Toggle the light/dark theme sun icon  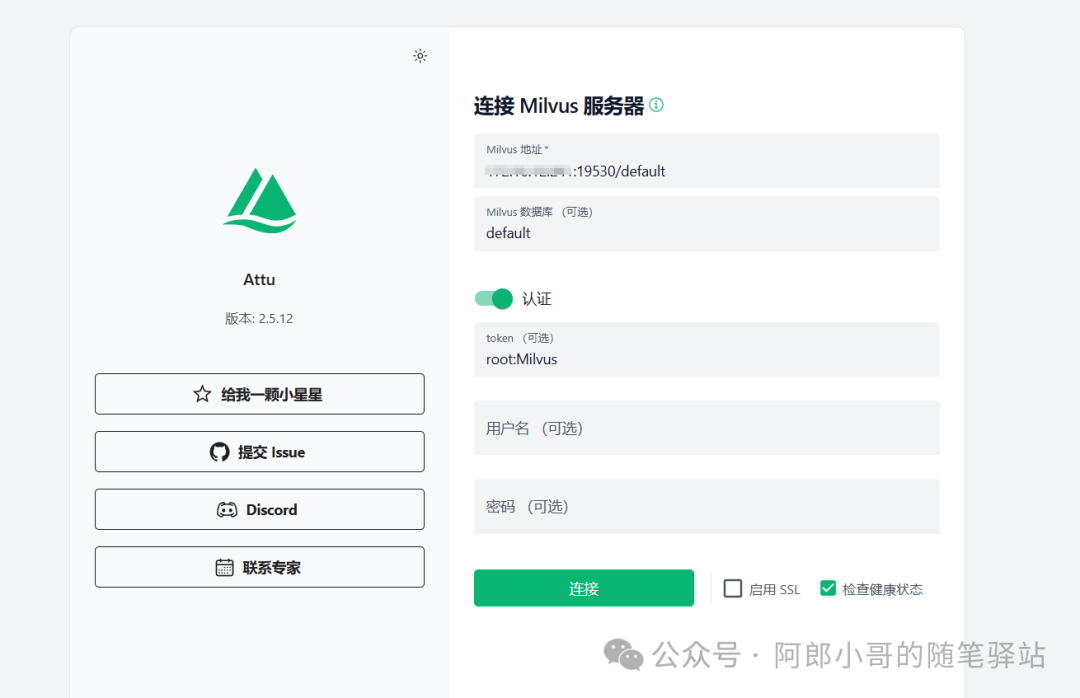coord(420,56)
